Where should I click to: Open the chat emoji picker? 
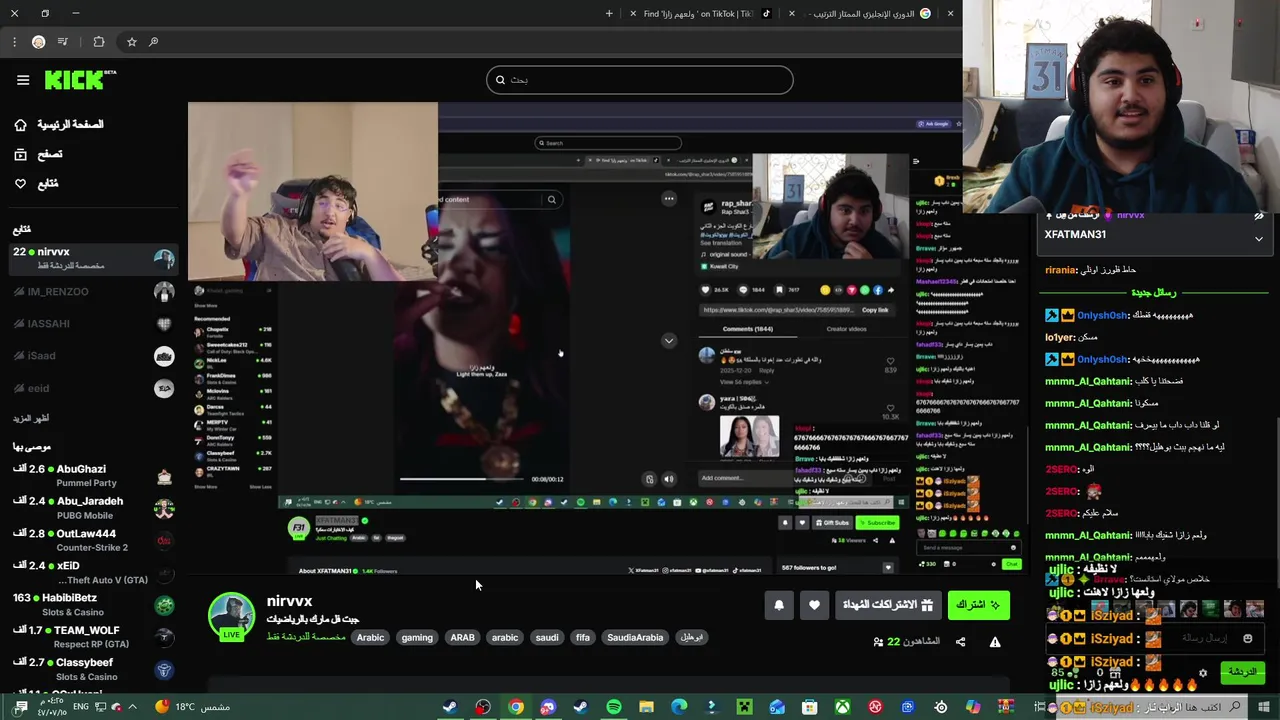(1247, 638)
